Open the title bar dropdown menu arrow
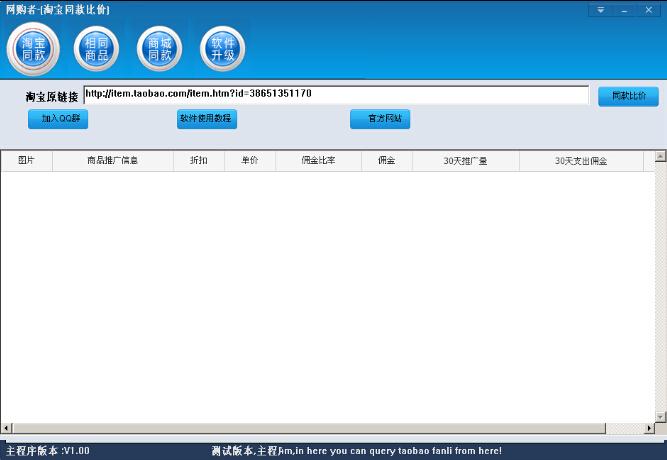This screenshot has width=667, height=460. pyautogui.click(x=600, y=10)
